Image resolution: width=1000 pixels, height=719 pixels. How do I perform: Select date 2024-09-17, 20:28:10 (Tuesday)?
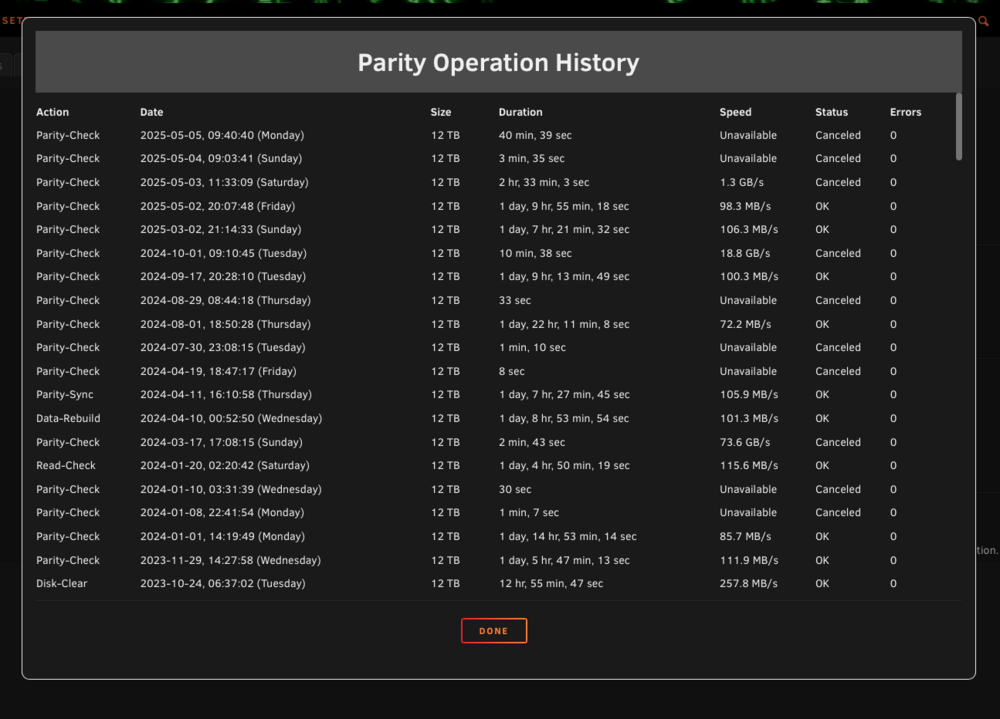[223, 276]
